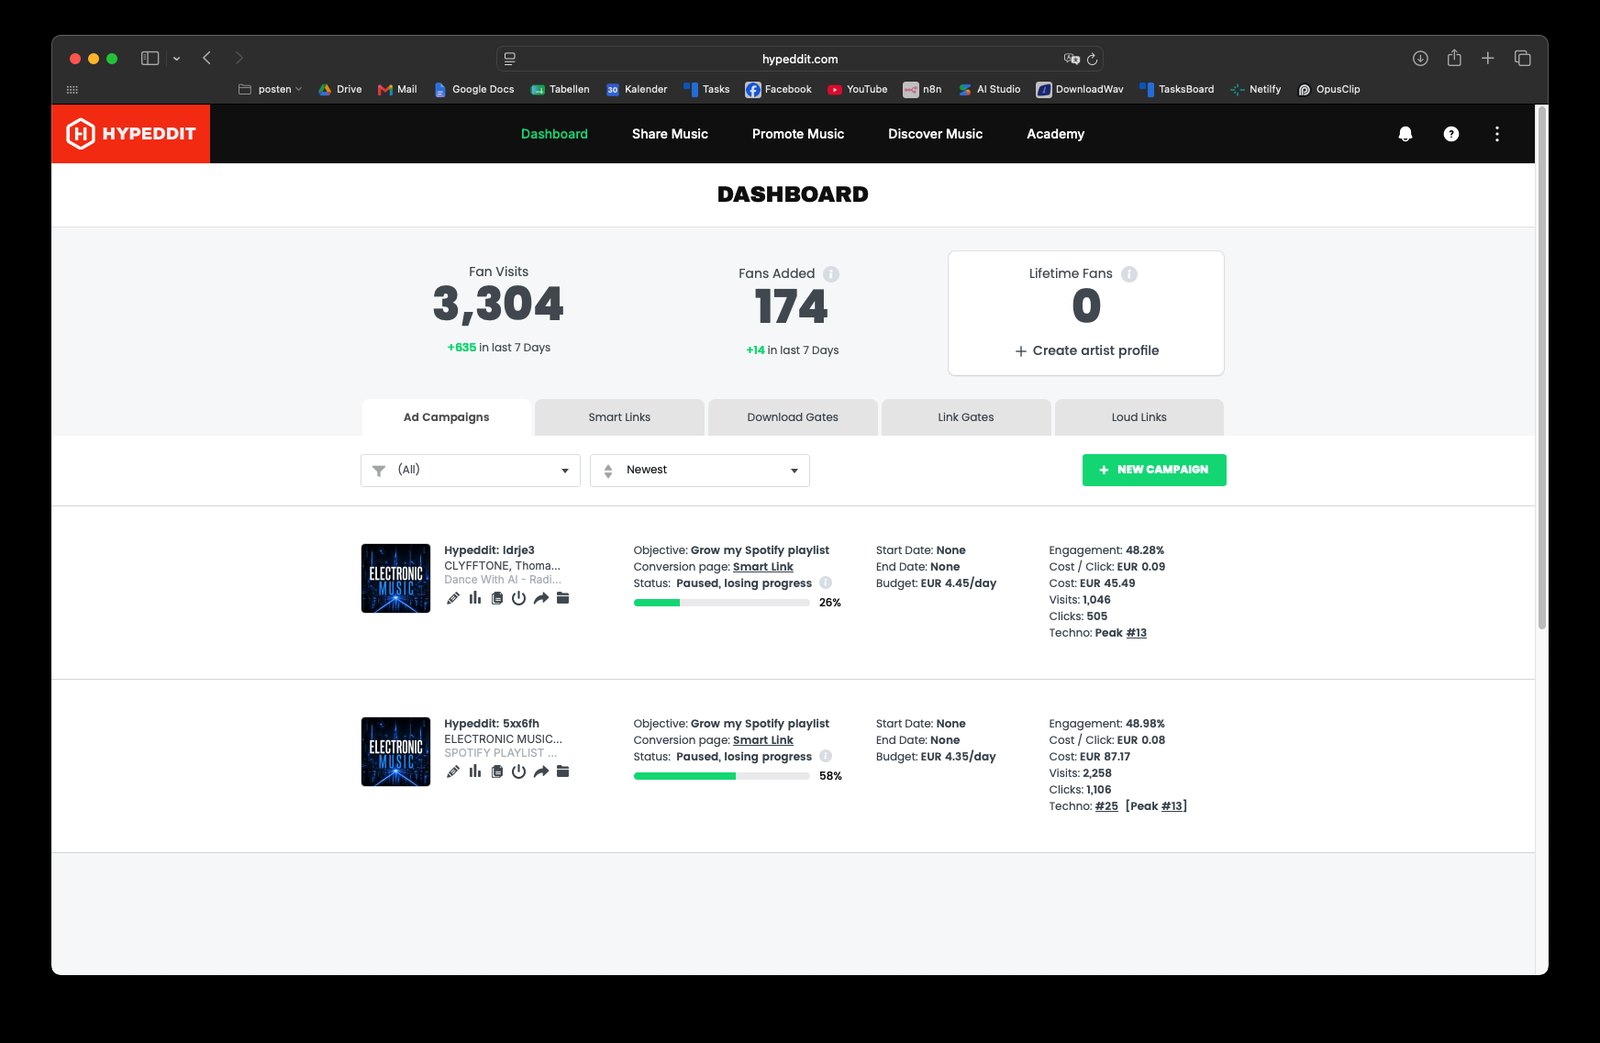Switch to the Link Gates tab
Image resolution: width=1600 pixels, height=1043 pixels.
coord(965,417)
